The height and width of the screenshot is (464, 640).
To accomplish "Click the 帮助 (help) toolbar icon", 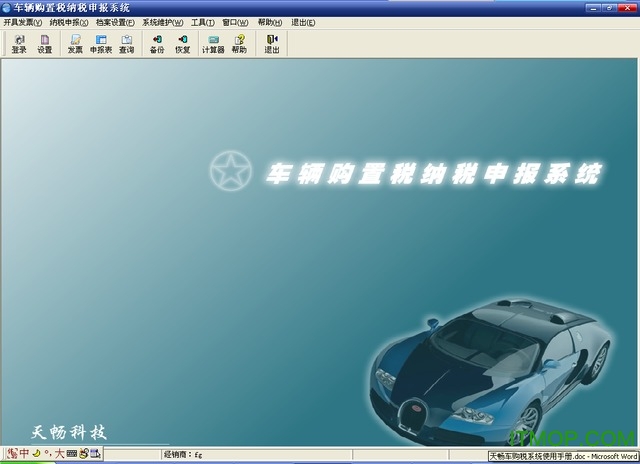I will tap(239, 44).
